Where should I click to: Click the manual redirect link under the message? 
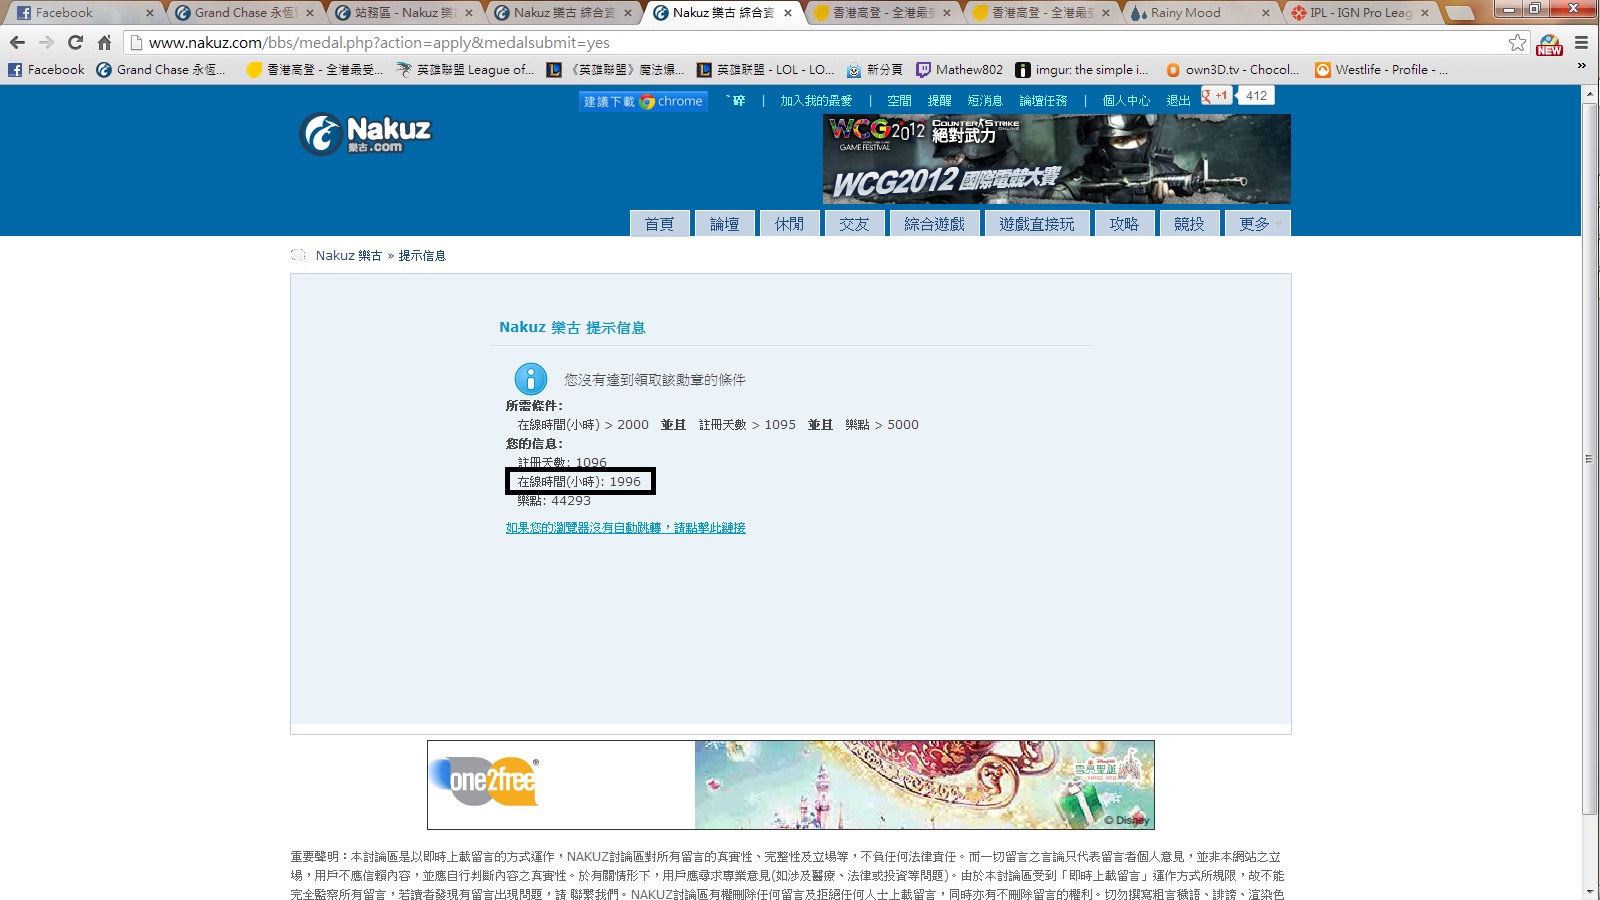pyautogui.click(x=625, y=528)
